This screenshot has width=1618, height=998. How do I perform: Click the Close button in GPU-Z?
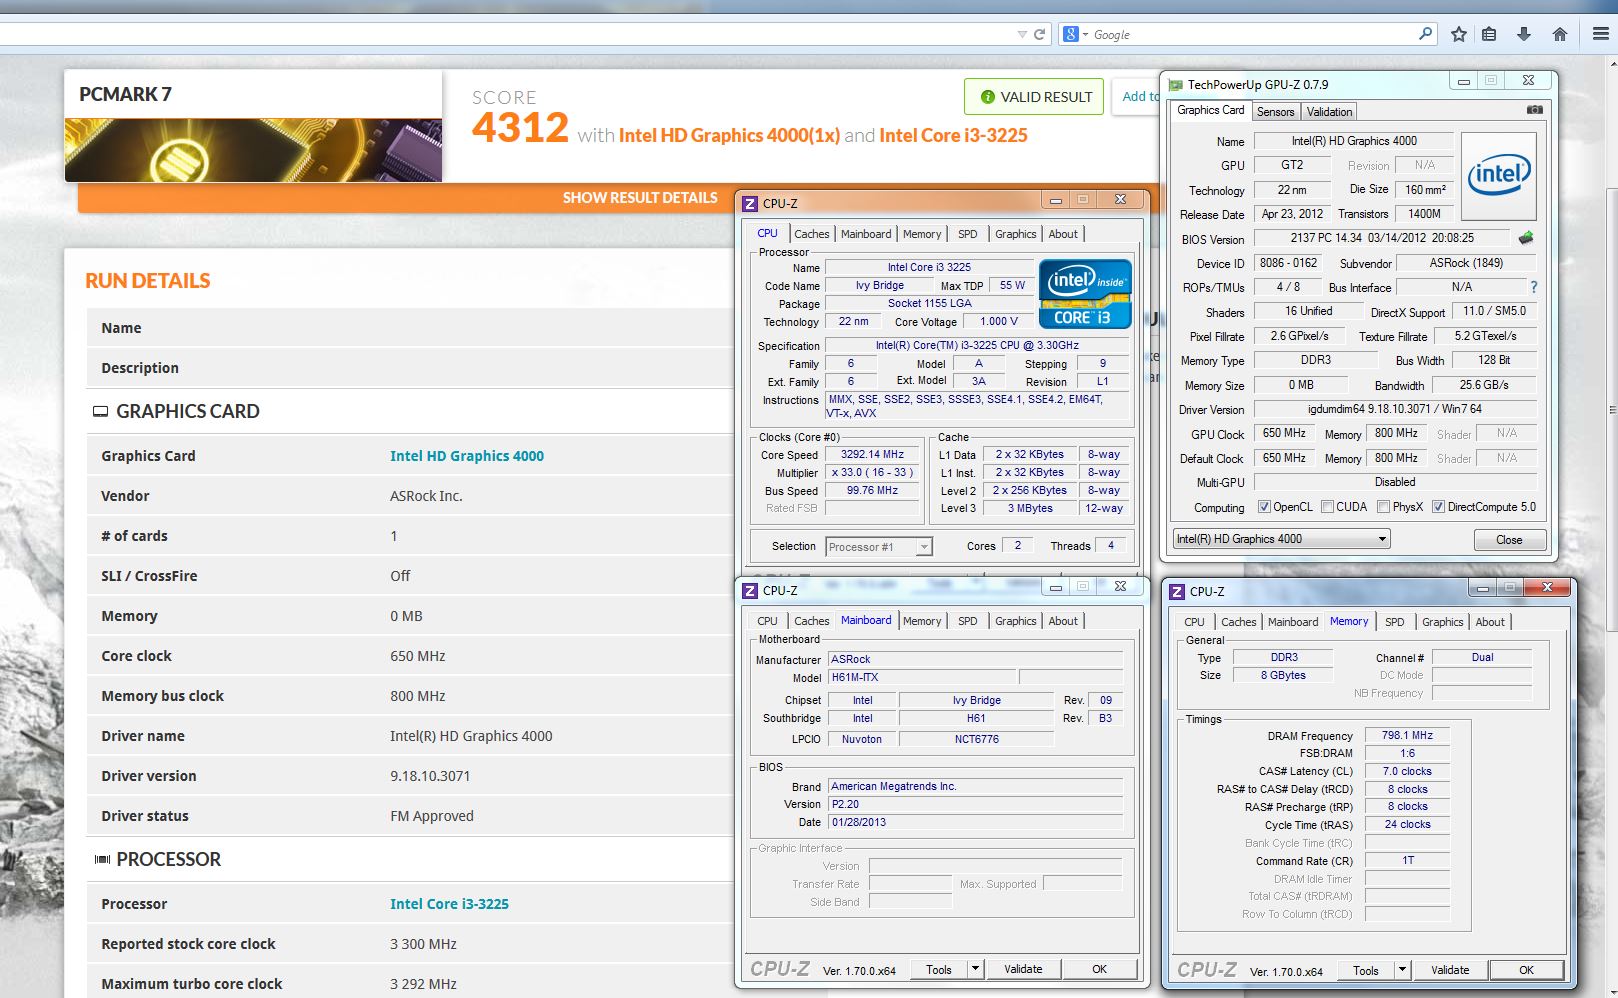[1509, 540]
